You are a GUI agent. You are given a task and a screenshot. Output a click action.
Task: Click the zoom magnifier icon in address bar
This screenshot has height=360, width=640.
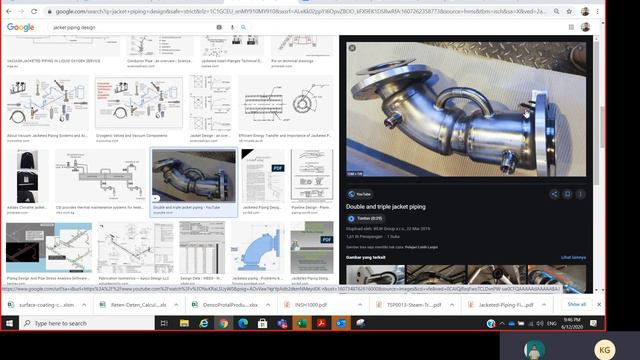click(x=556, y=11)
